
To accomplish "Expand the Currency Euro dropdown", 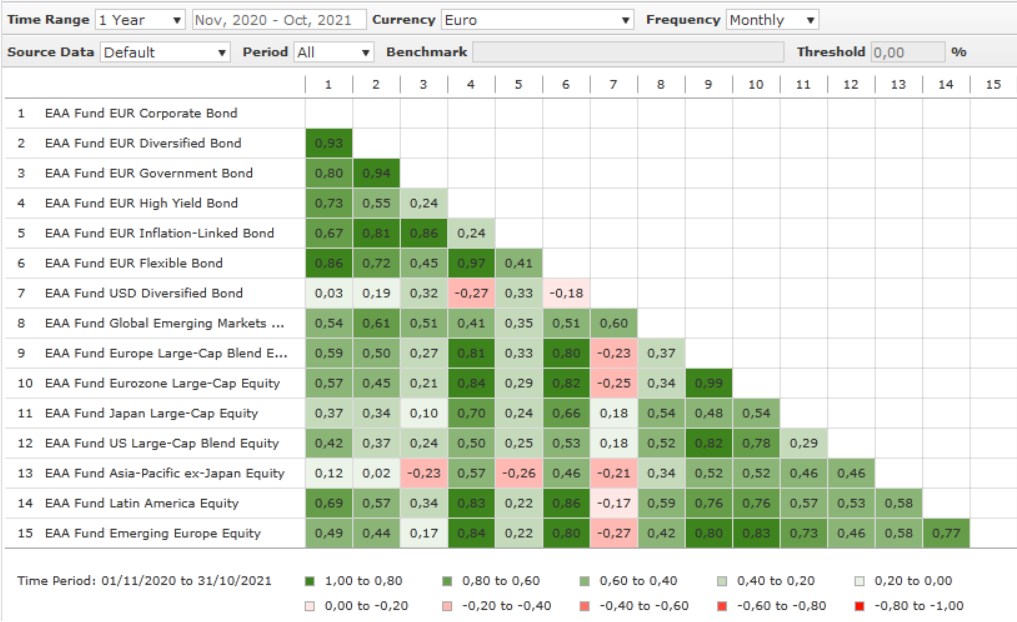I will pos(537,20).
